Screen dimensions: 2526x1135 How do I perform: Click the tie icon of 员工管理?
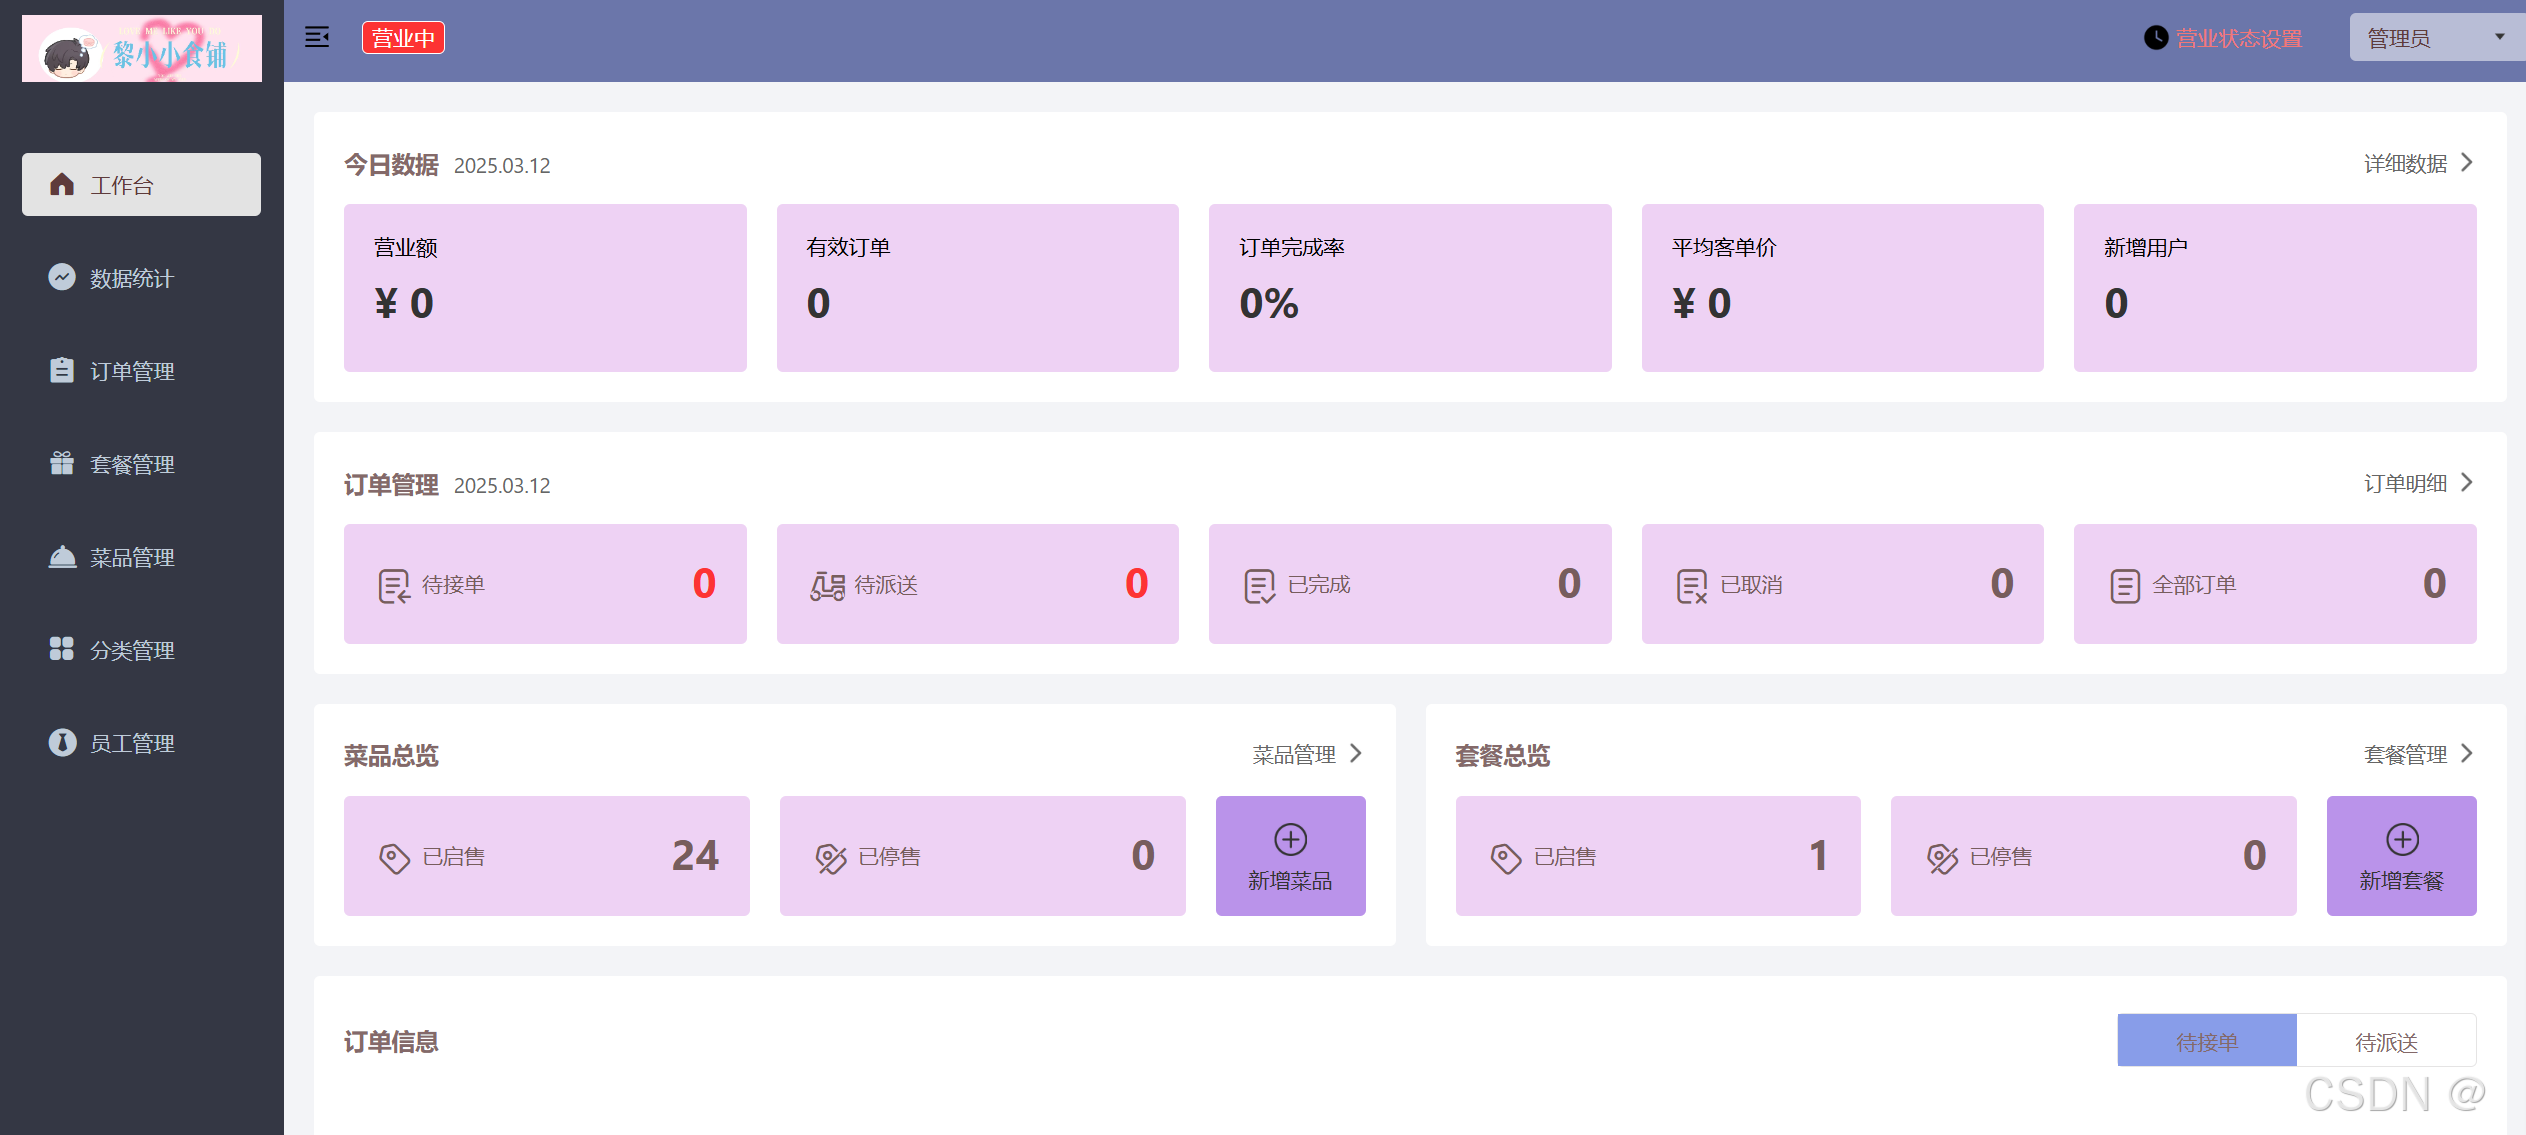click(x=62, y=742)
